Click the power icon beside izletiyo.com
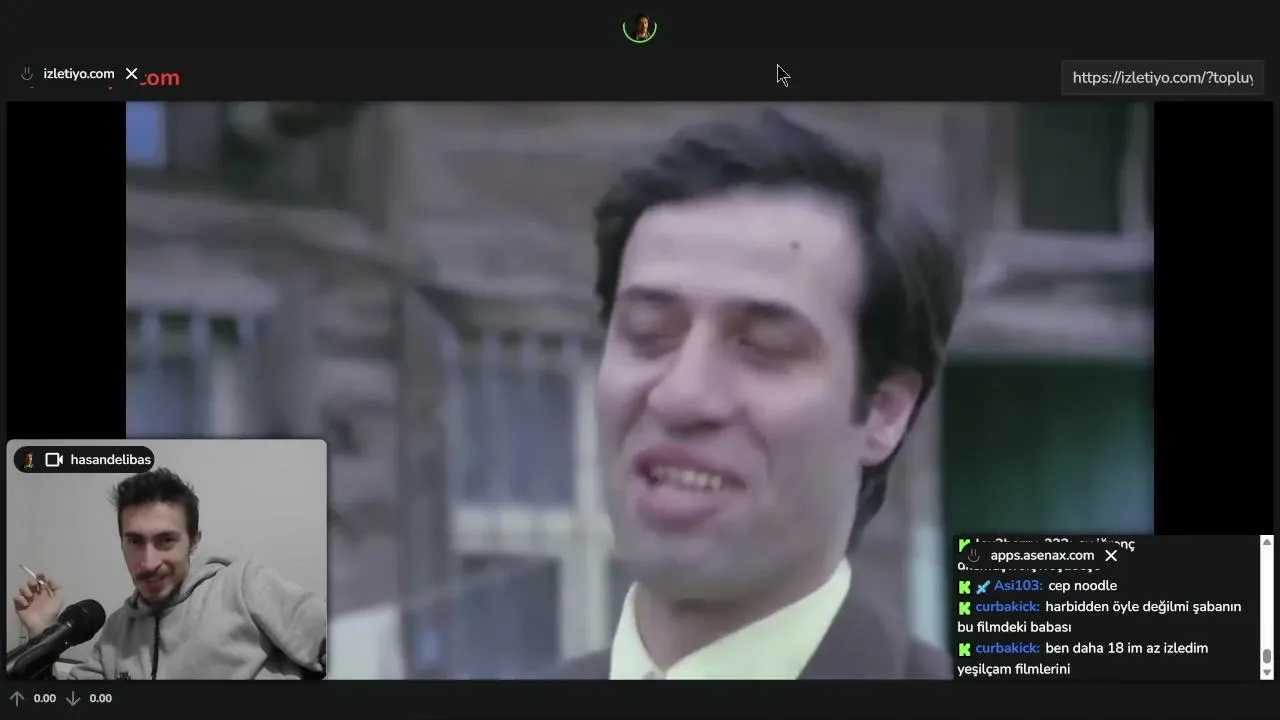 27,74
